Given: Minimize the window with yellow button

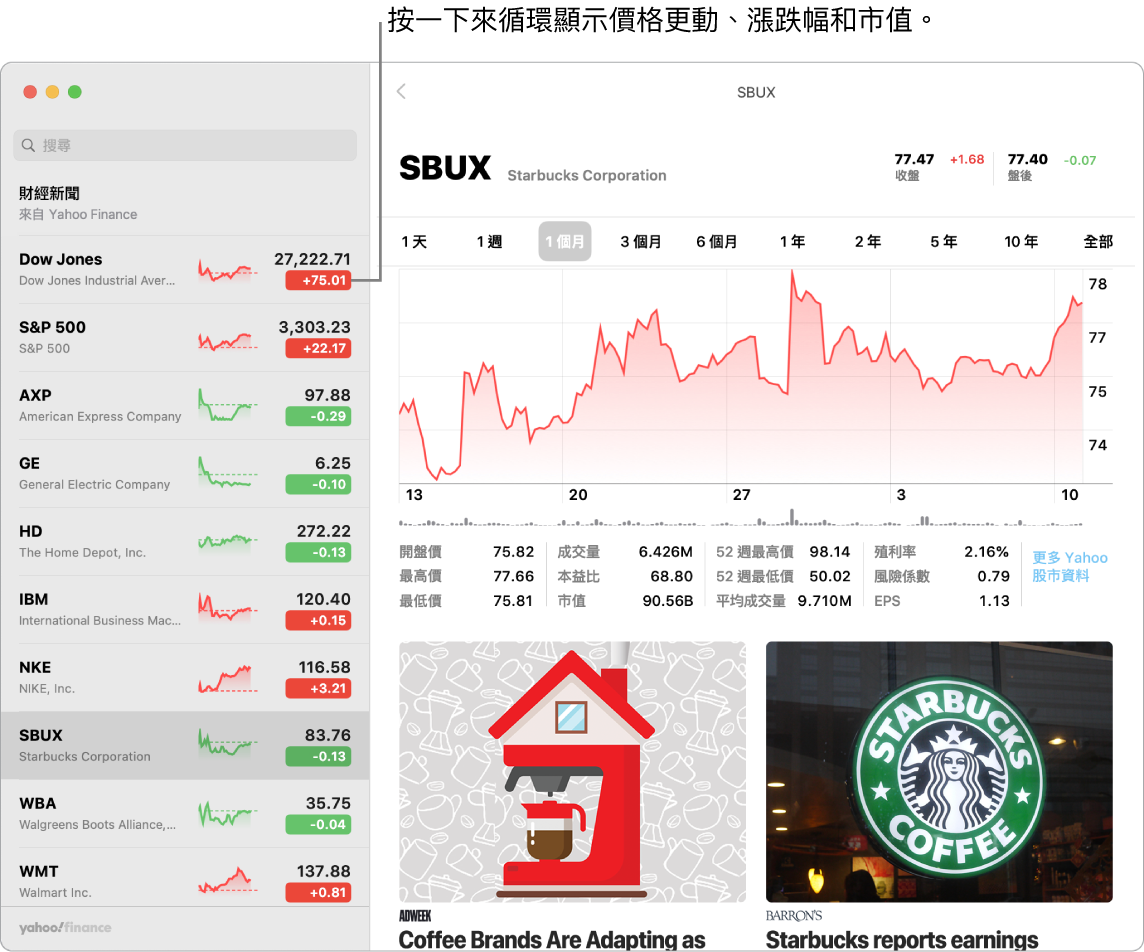Looking at the screenshot, I should point(53,92).
